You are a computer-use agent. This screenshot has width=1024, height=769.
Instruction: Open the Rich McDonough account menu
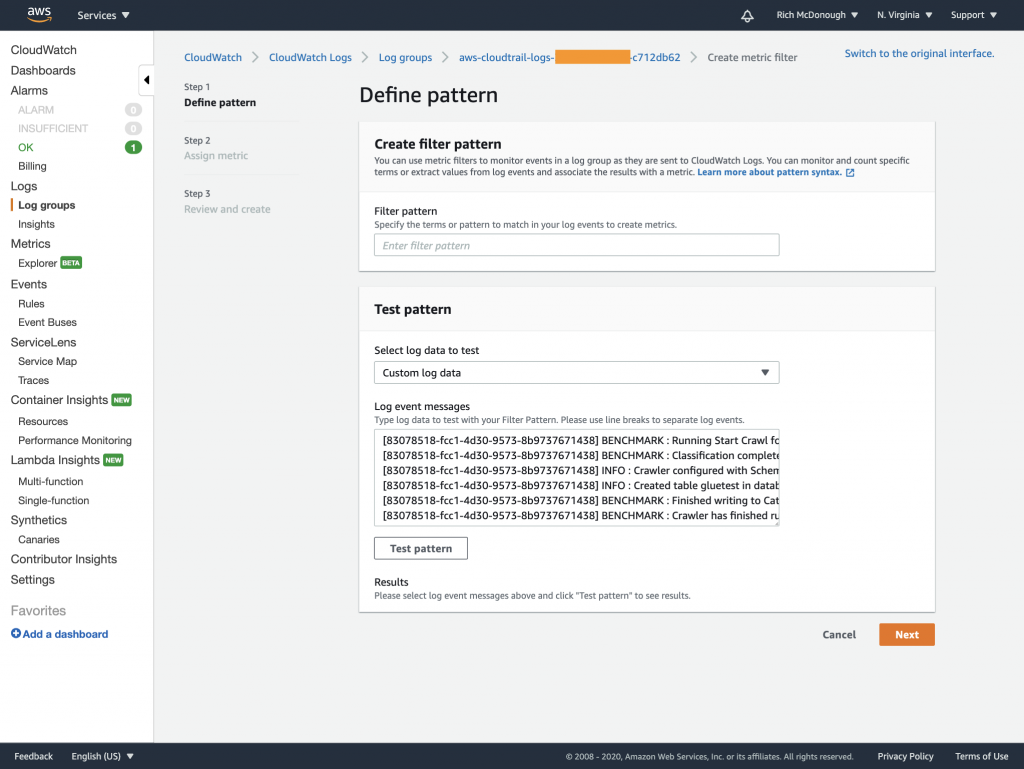[x=813, y=14]
